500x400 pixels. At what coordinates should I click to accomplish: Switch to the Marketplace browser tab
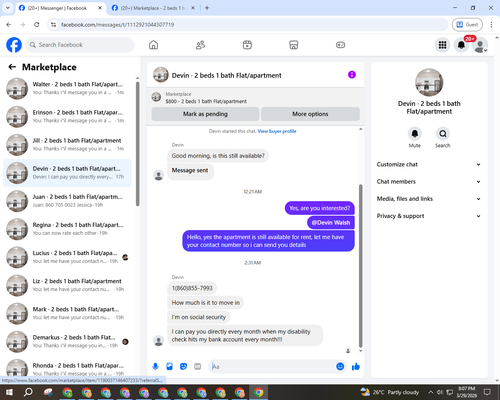153,8
